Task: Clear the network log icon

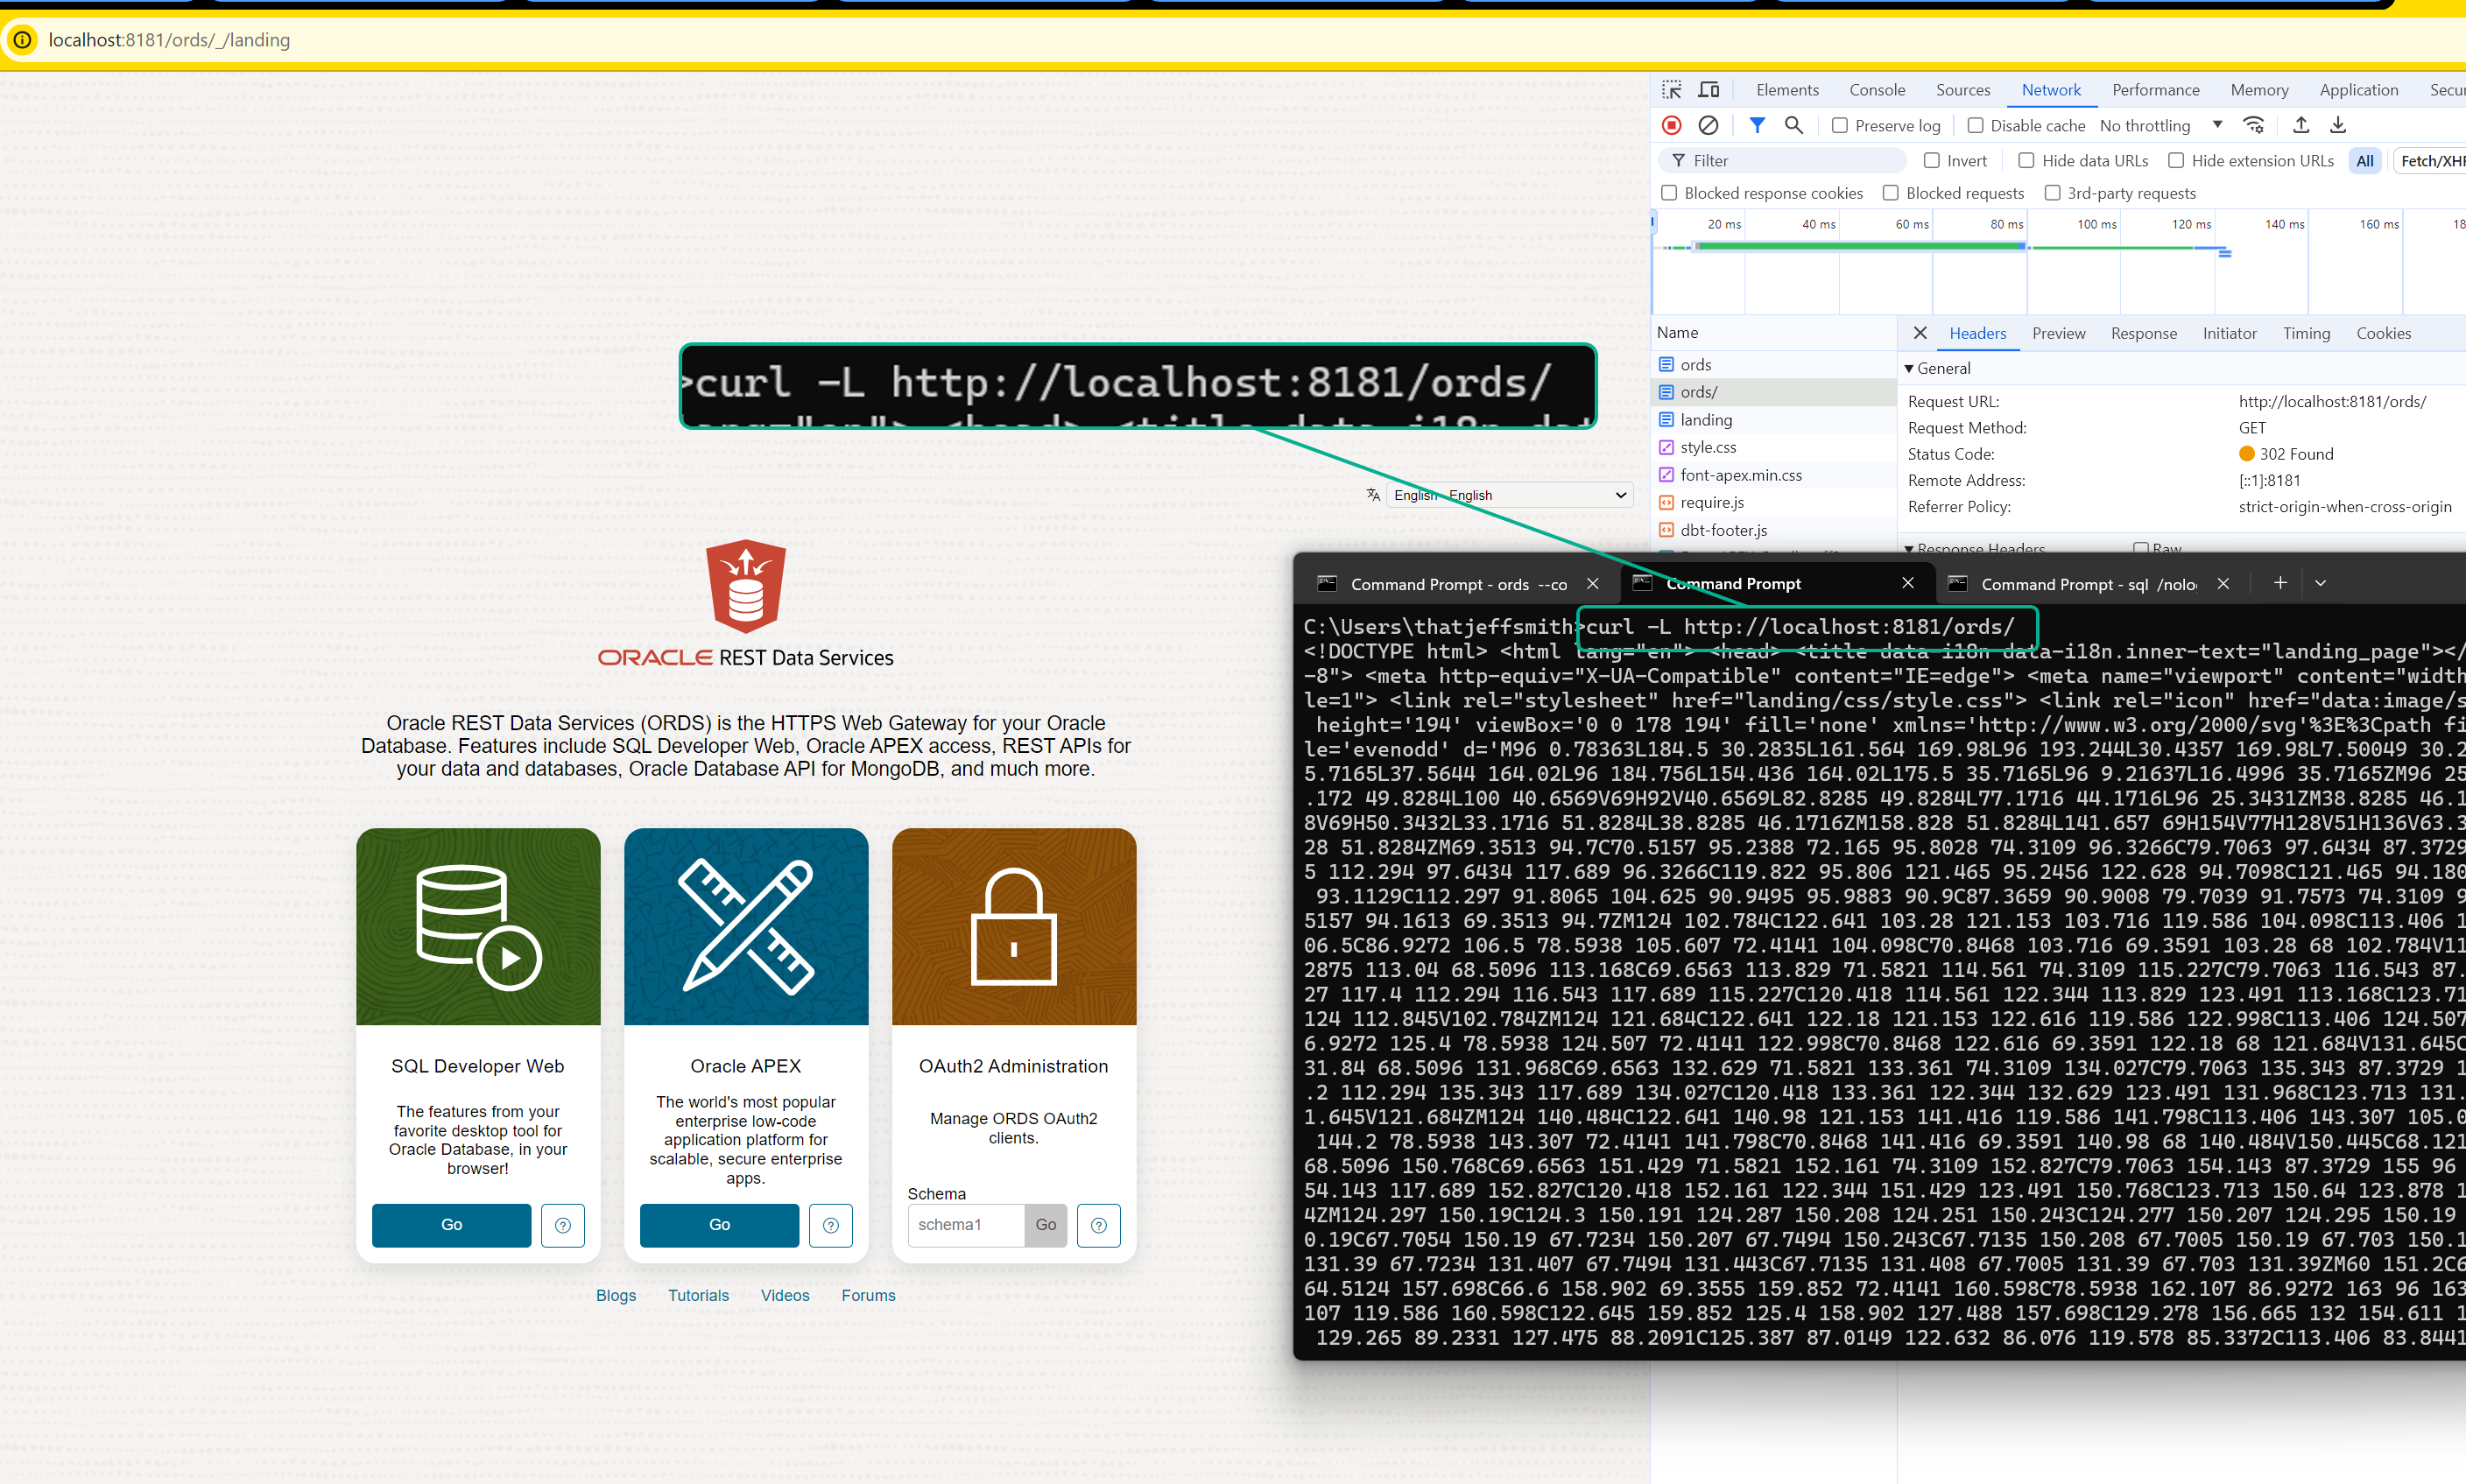Action: tap(1708, 125)
